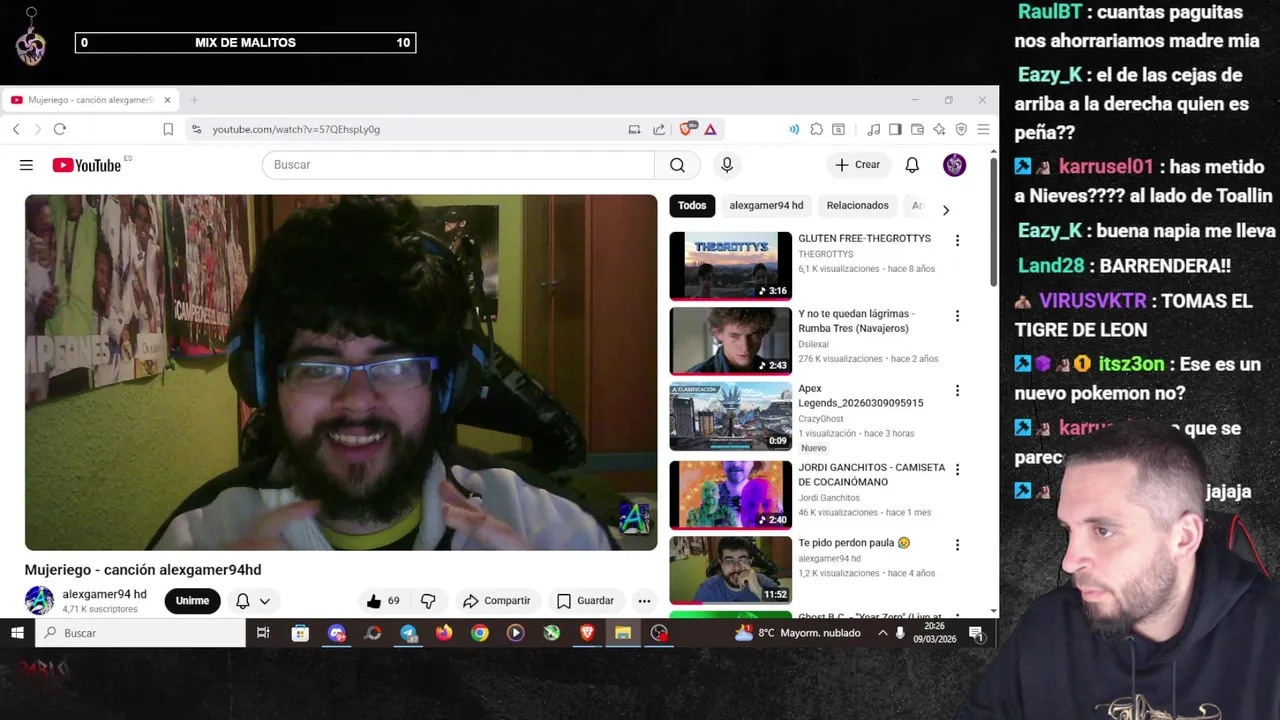Screen dimensions: 1280x720
Task: Open more actions ellipsis below the video
Action: tap(644, 601)
